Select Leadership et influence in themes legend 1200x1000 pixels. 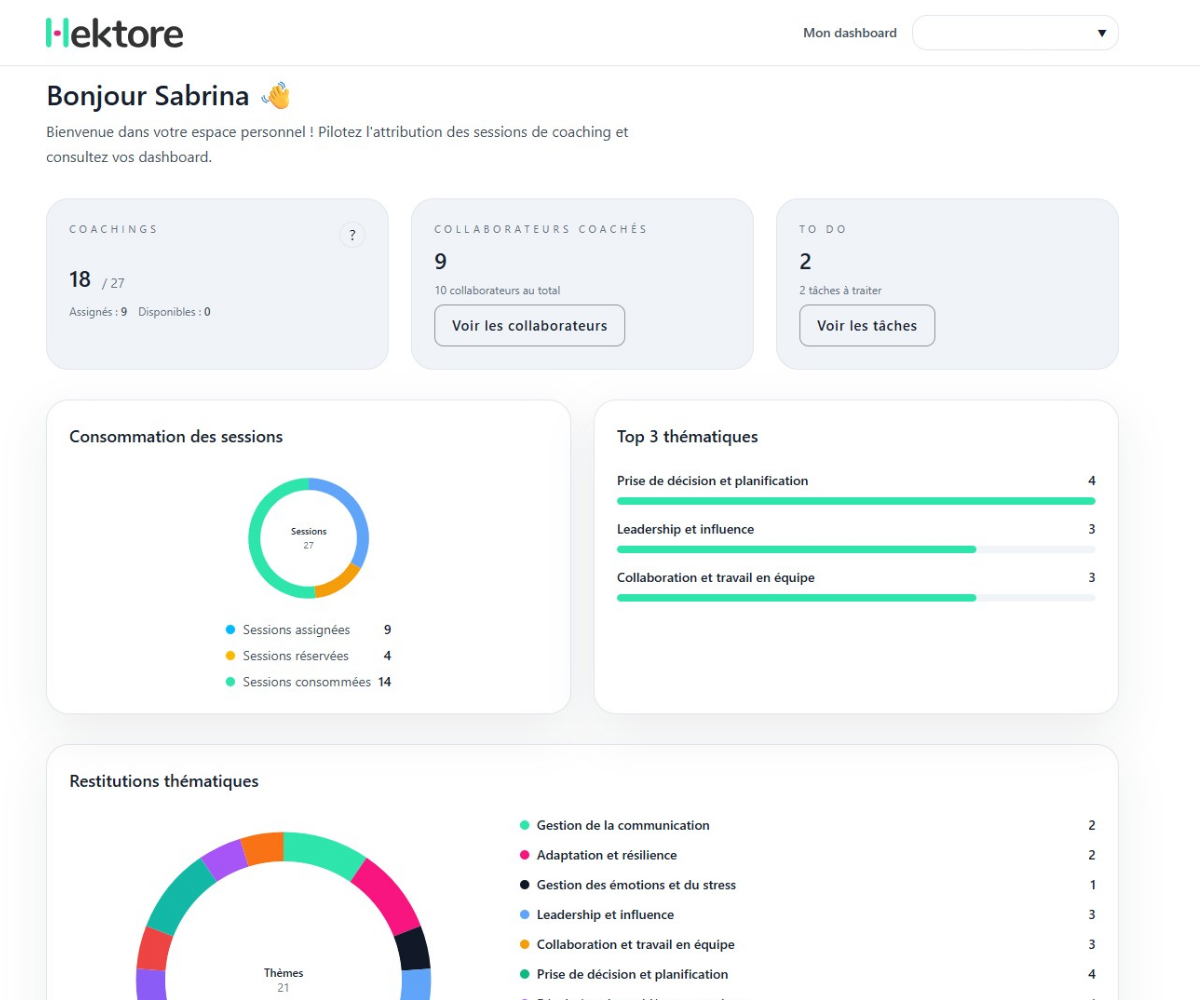(x=604, y=915)
